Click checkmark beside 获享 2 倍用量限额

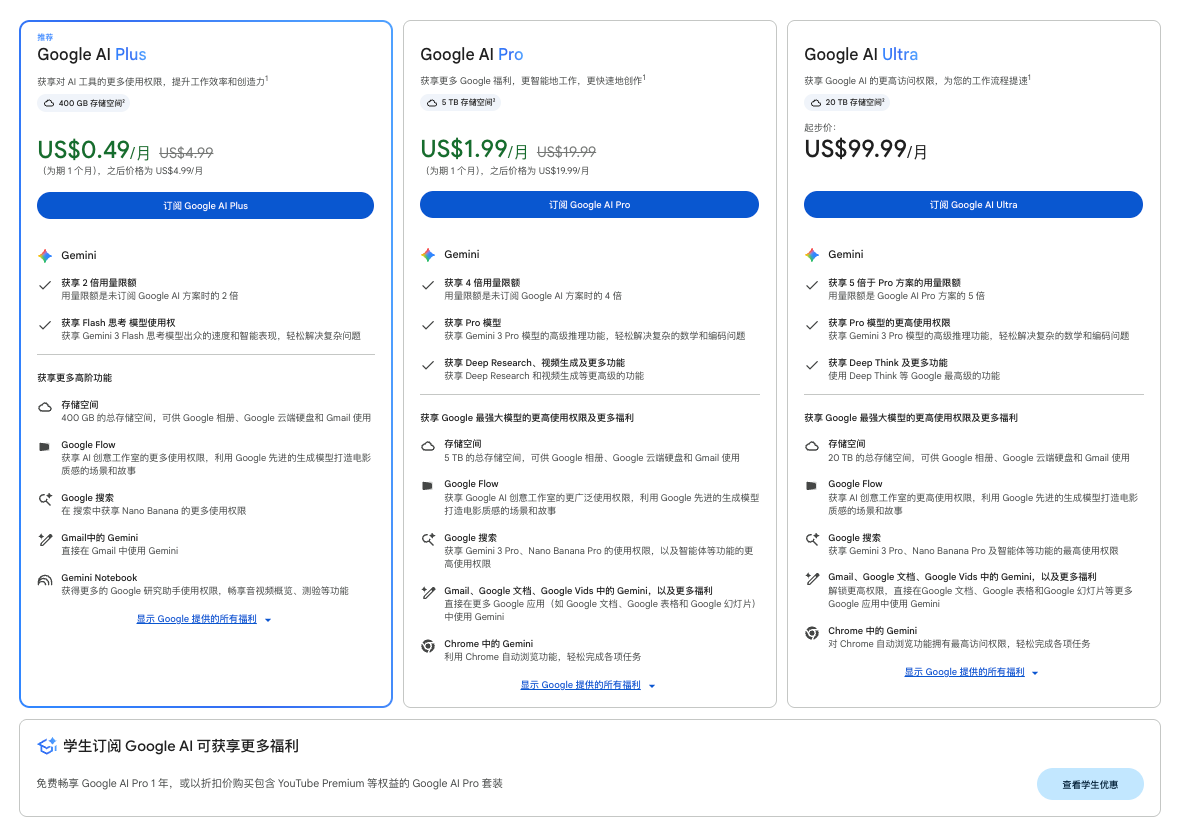pos(45,285)
